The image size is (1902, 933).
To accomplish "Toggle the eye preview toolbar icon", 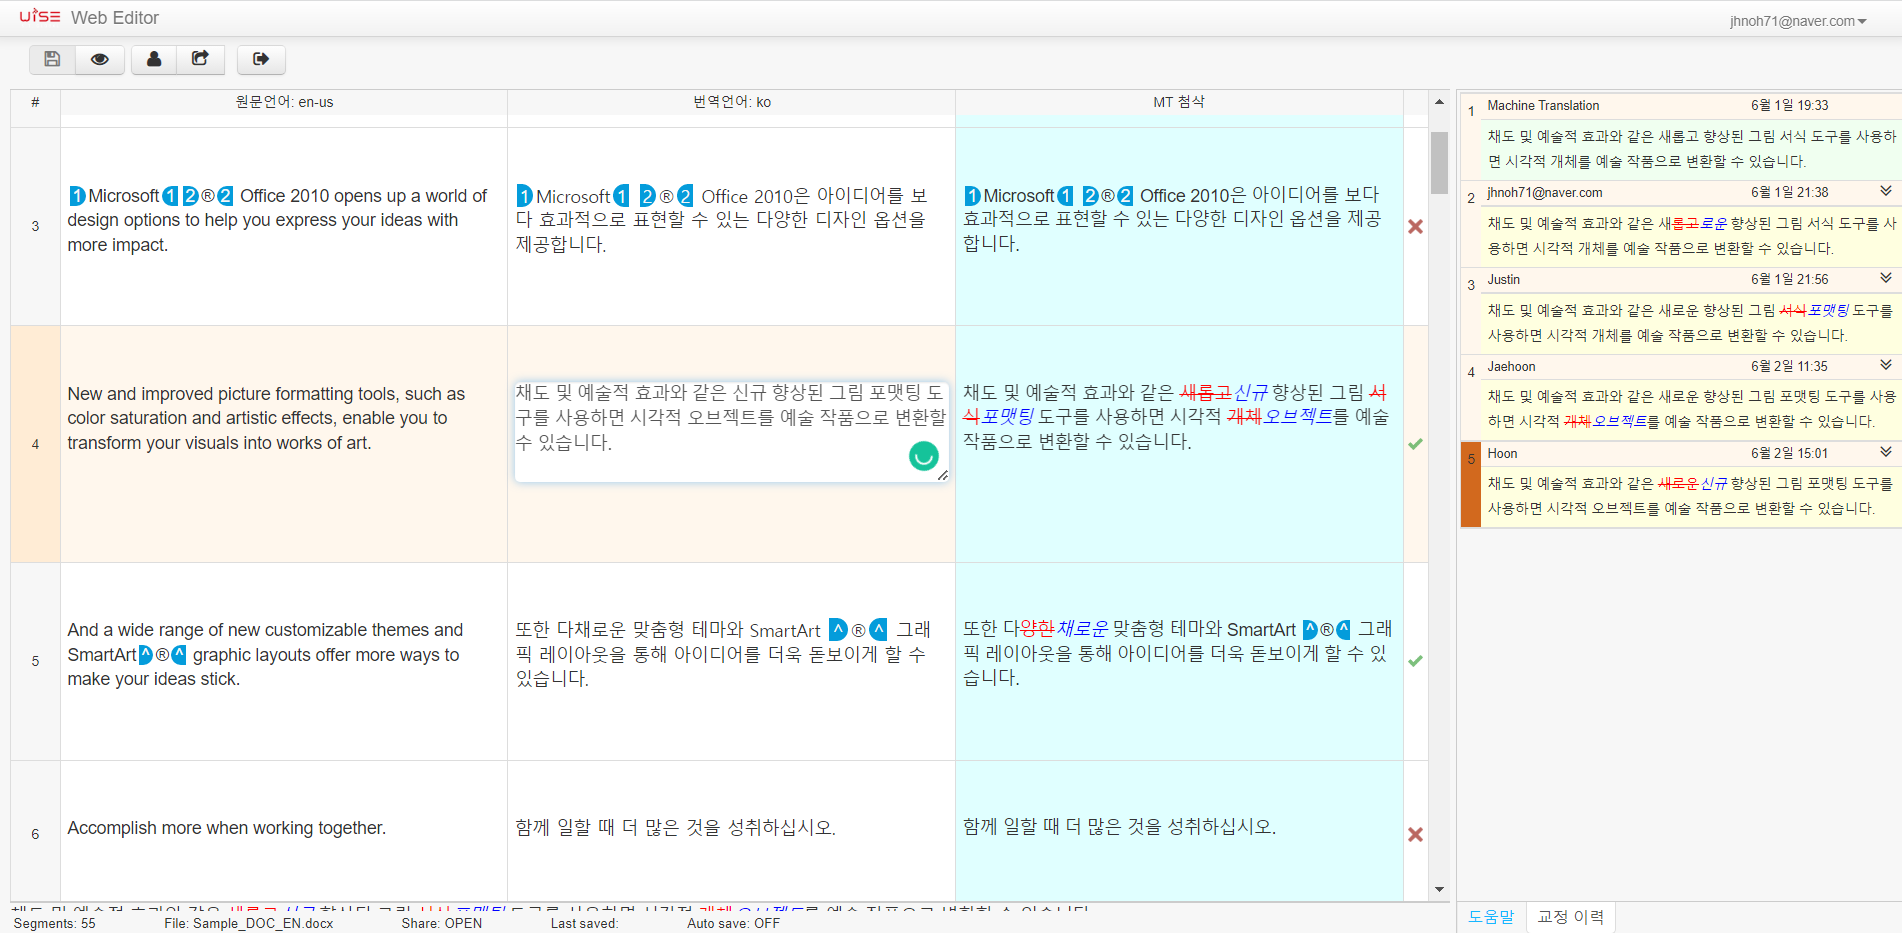I will [100, 60].
